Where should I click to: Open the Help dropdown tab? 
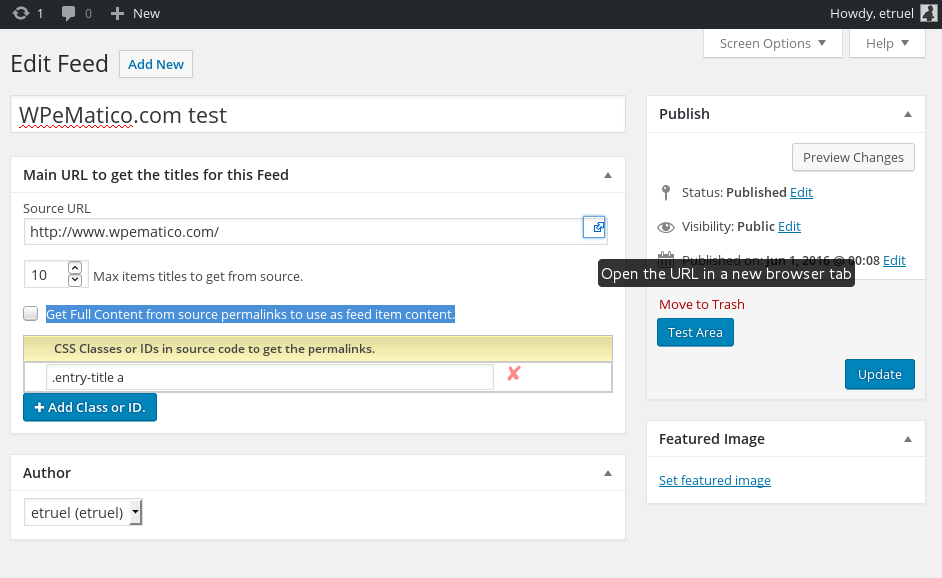pyautogui.click(x=888, y=43)
